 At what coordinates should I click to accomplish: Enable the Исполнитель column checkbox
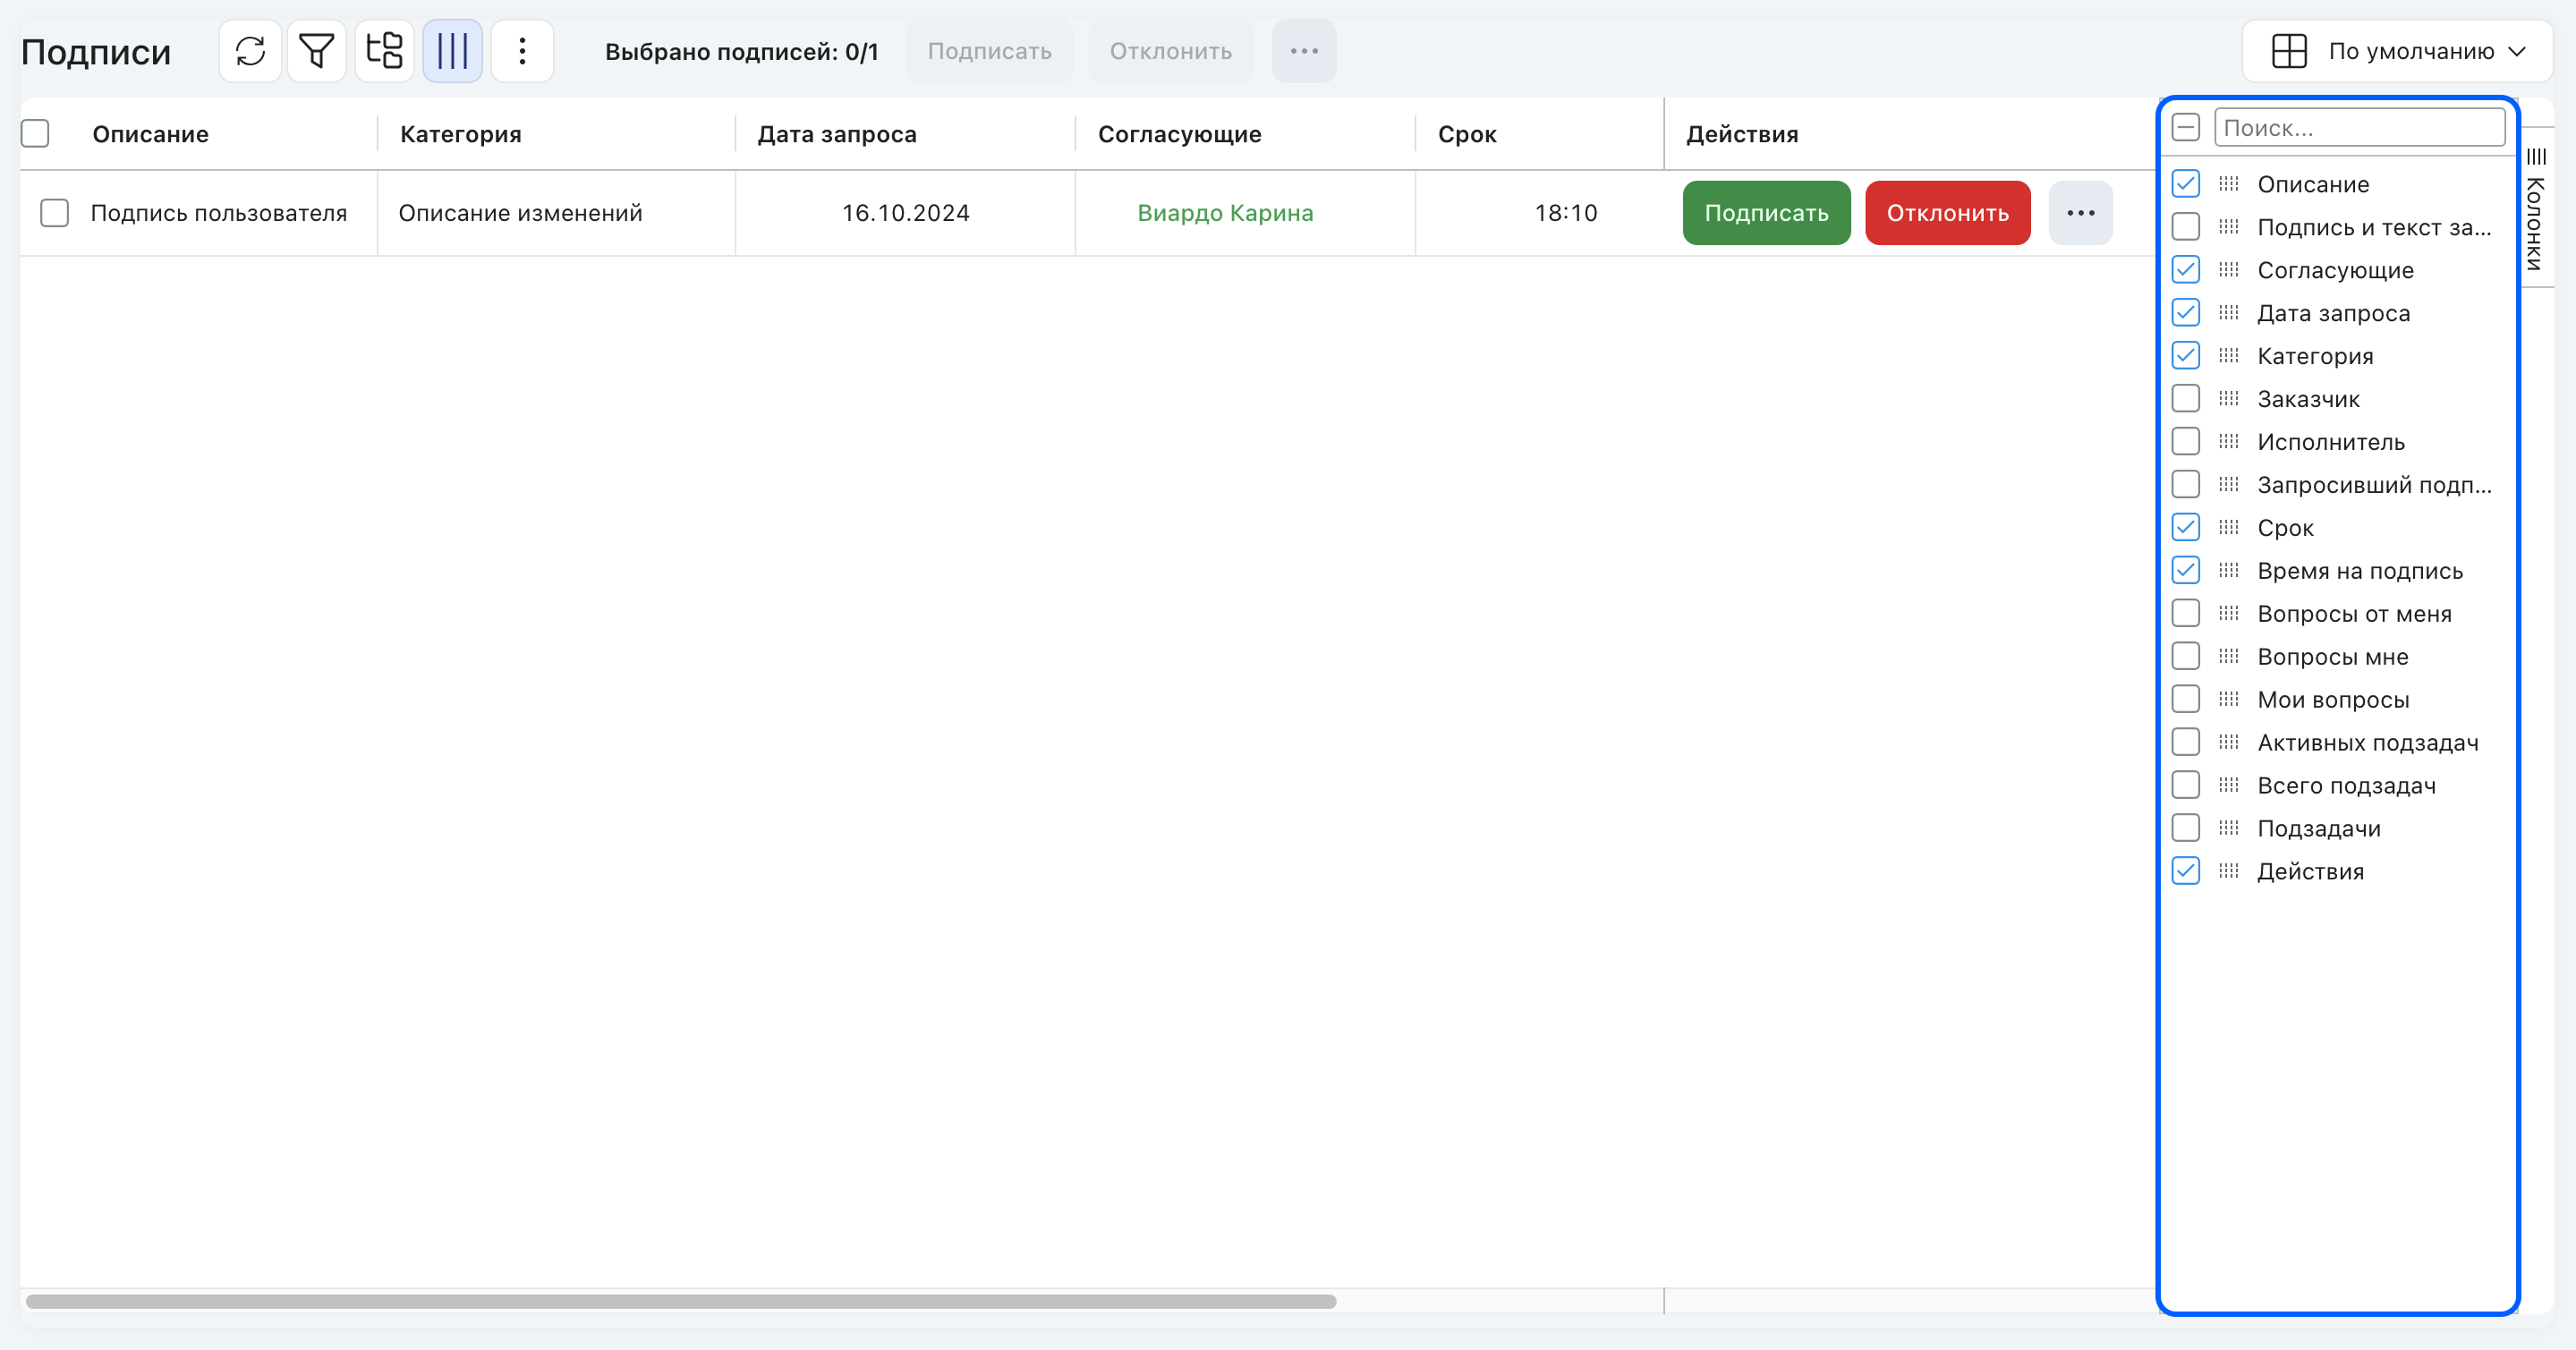coord(2186,442)
